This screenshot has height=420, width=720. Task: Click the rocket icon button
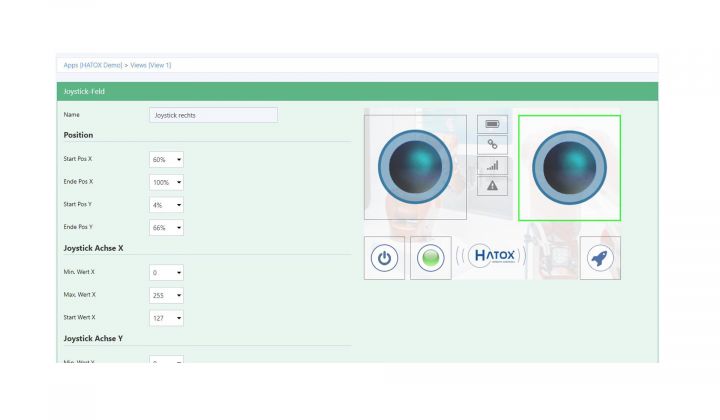click(x=600, y=258)
